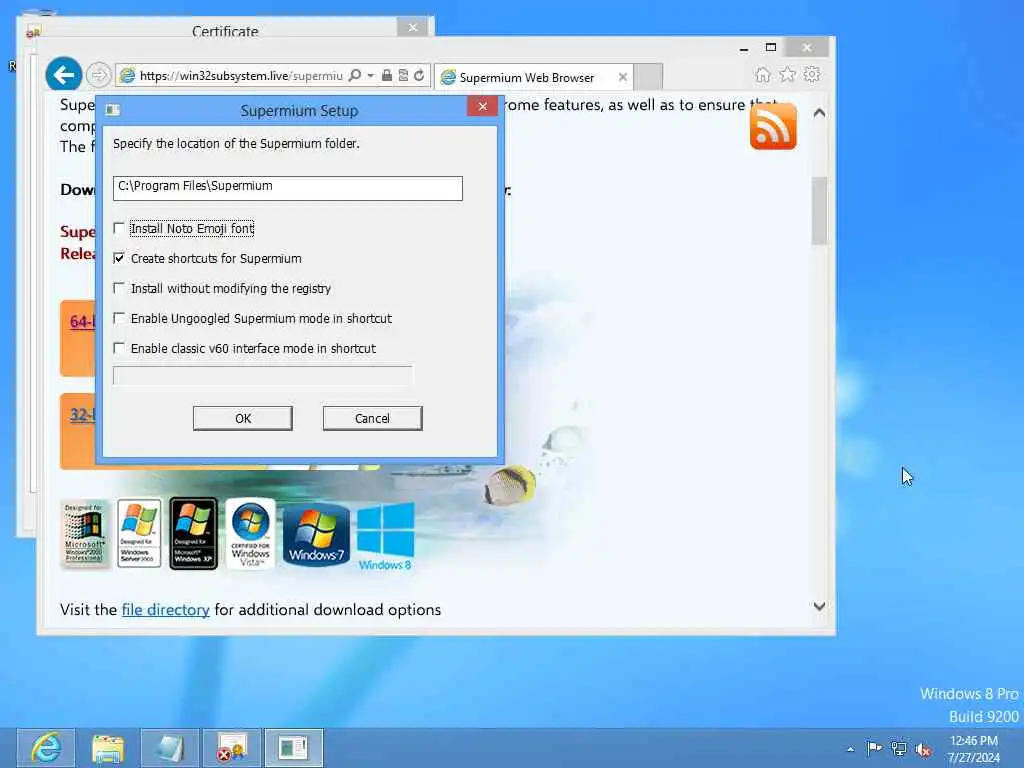1024x768 pixels.
Task: Click the browser forward arrow button
Action: 99,75
